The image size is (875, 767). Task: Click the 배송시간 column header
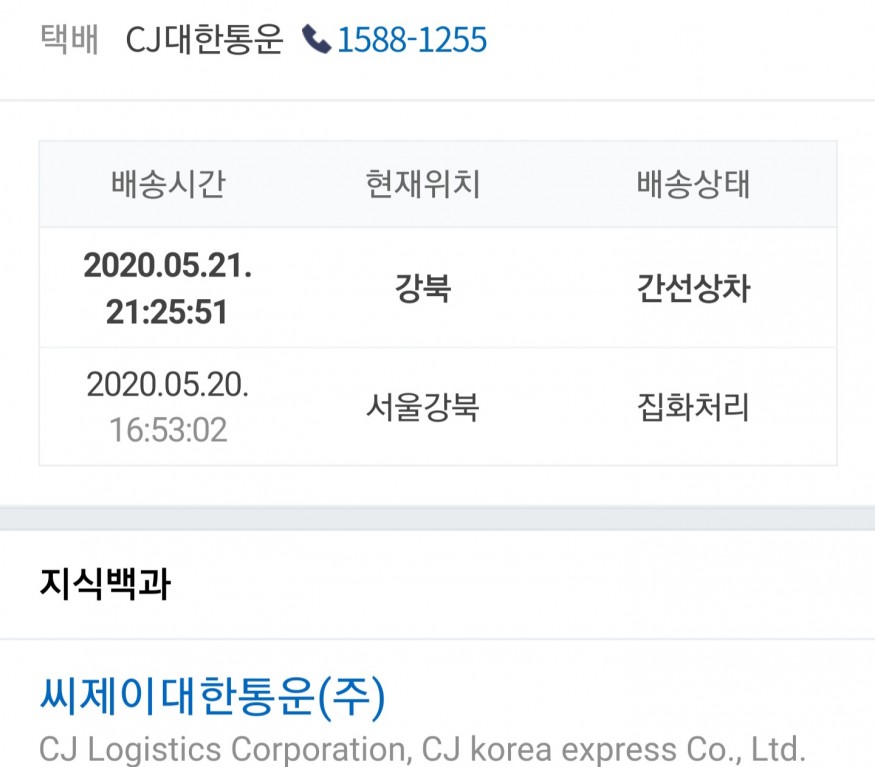click(x=168, y=185)
